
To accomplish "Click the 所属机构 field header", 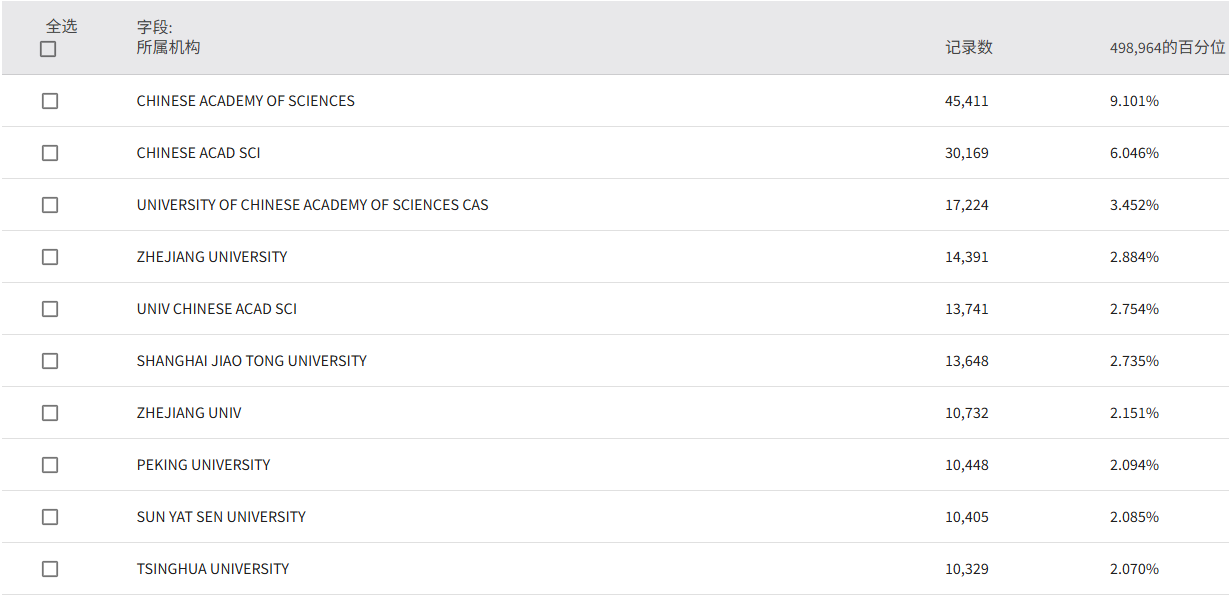I will (168, 47).
